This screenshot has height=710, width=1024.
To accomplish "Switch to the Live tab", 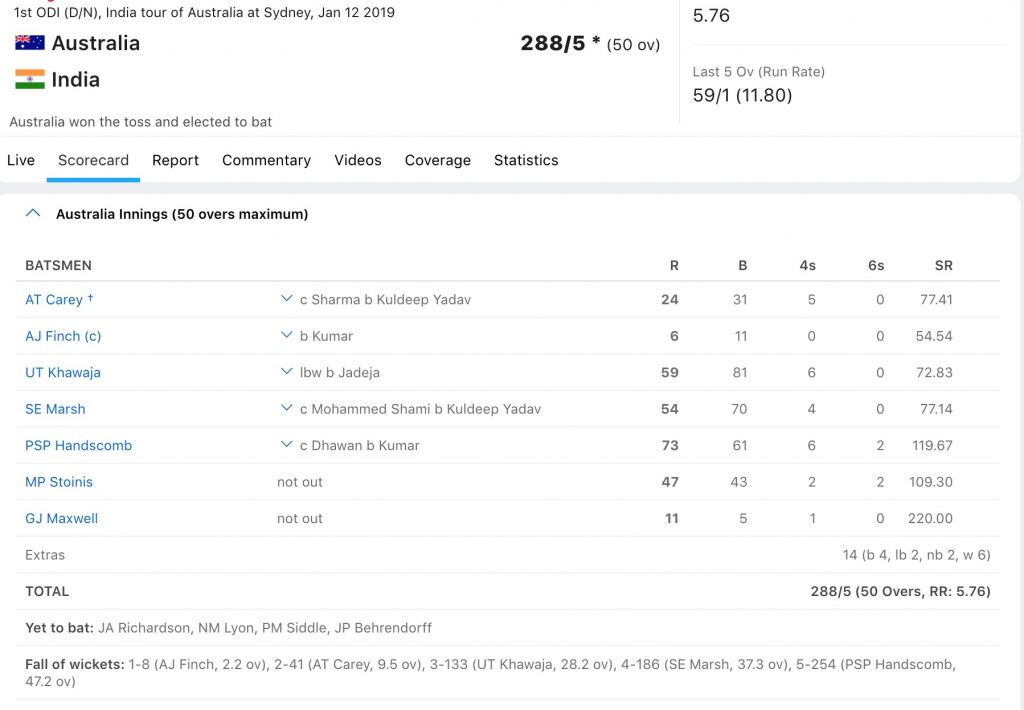I will coord(21,160).
